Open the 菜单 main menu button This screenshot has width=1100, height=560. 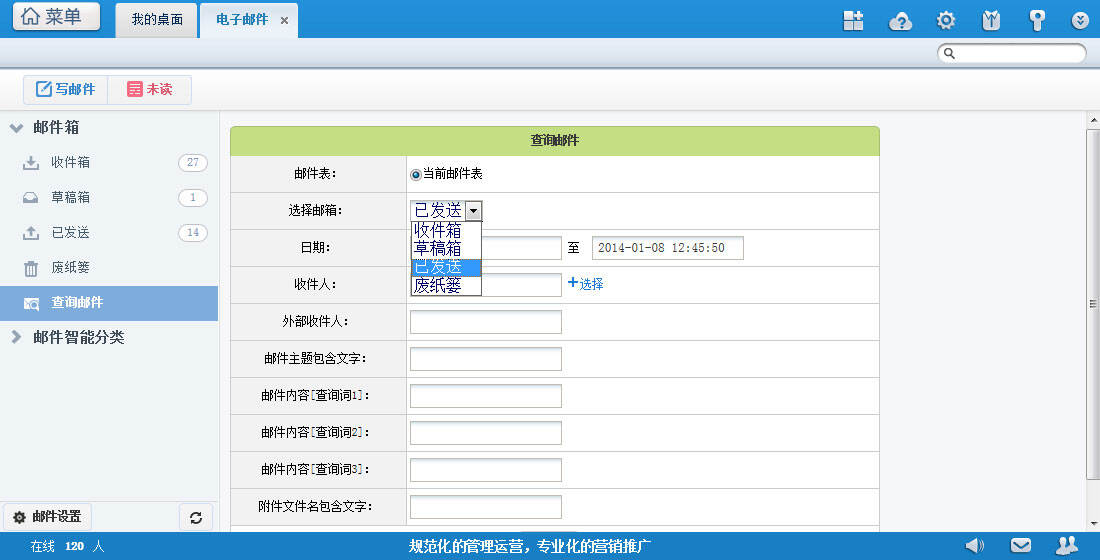click(56, 17)
